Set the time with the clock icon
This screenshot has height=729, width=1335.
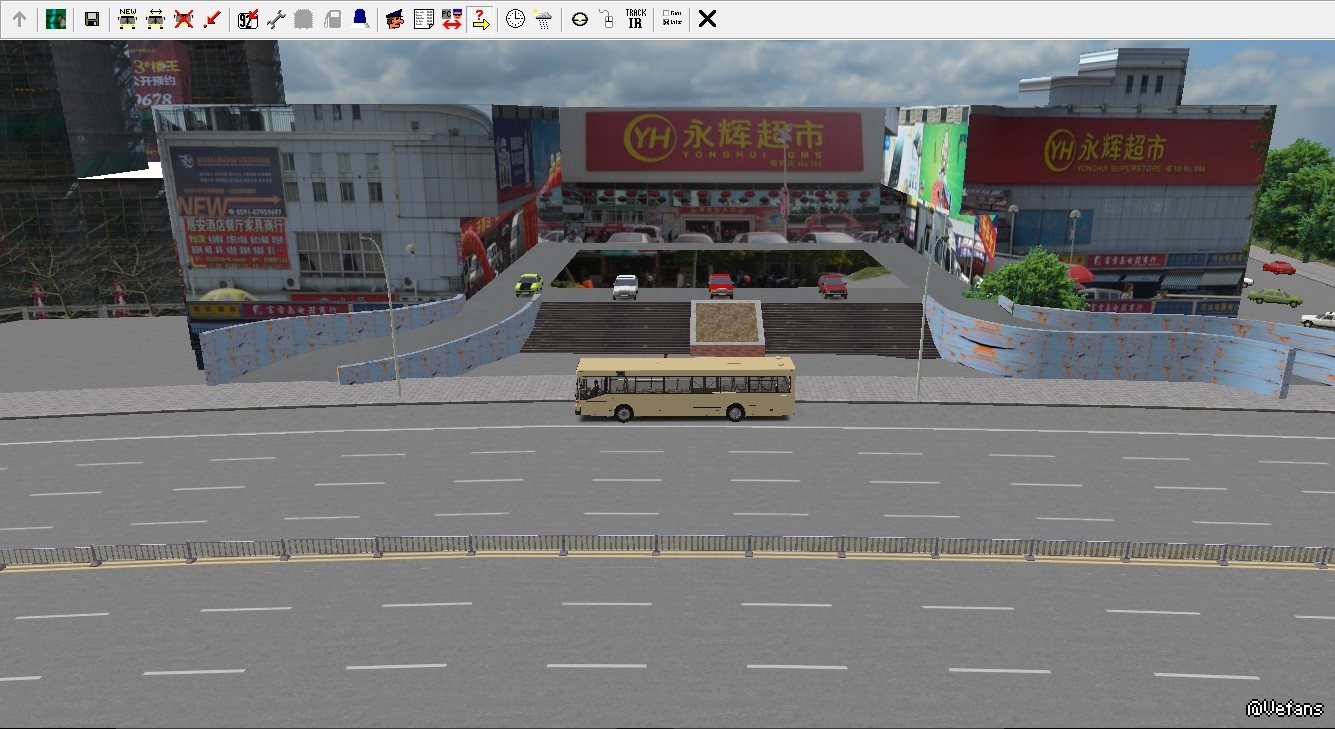pos(515,19)
